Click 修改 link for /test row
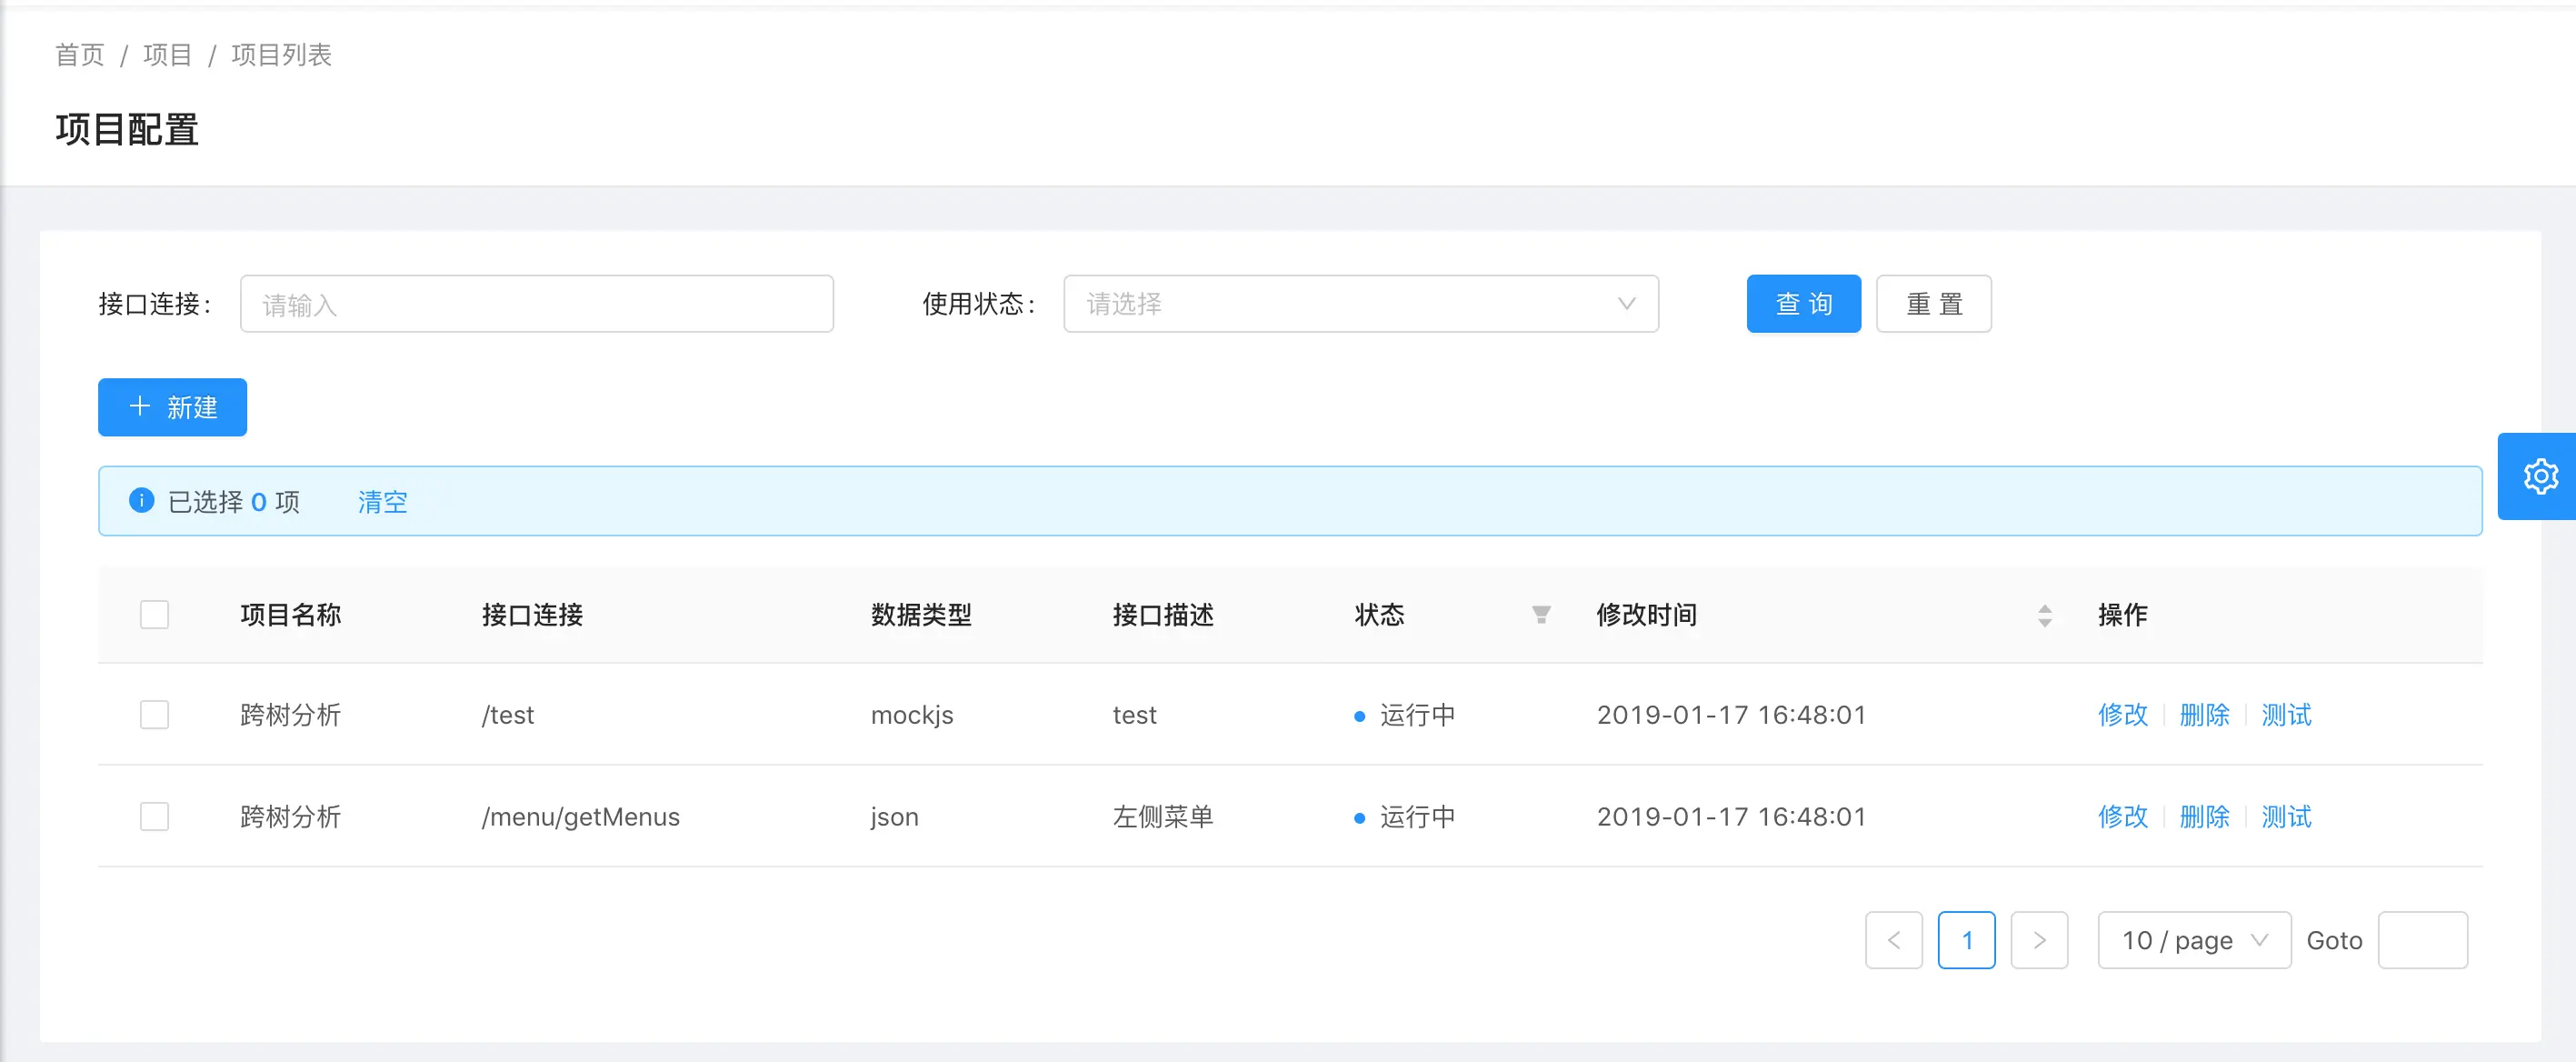The height and width of the screenshot is (1062, 2576). click(x=2122, y=715)
